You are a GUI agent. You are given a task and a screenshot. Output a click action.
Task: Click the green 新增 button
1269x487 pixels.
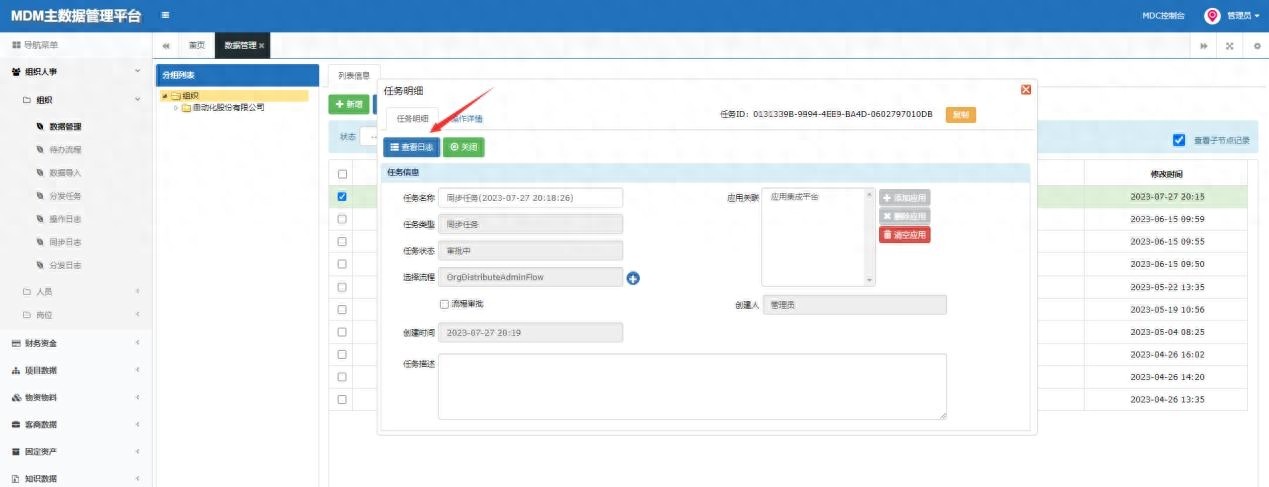pyautogui.click(x=349, y=104)
